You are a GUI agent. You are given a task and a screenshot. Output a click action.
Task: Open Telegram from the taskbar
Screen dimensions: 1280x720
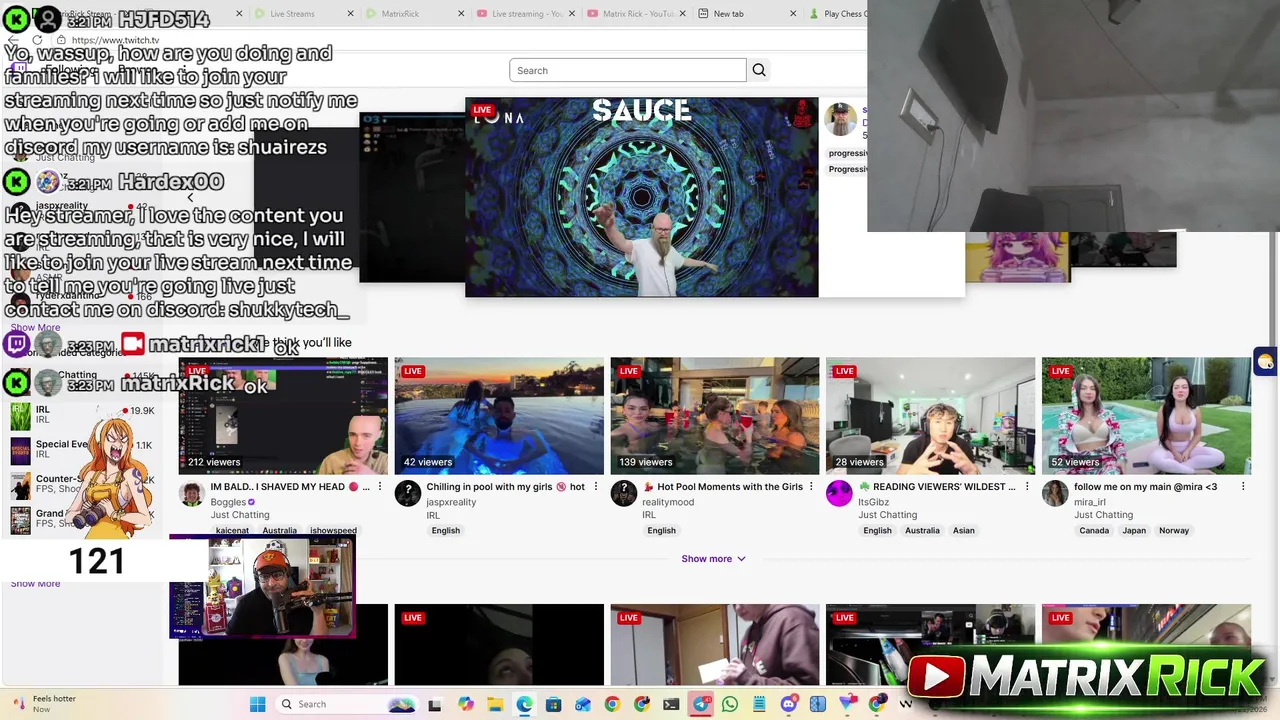701,704
